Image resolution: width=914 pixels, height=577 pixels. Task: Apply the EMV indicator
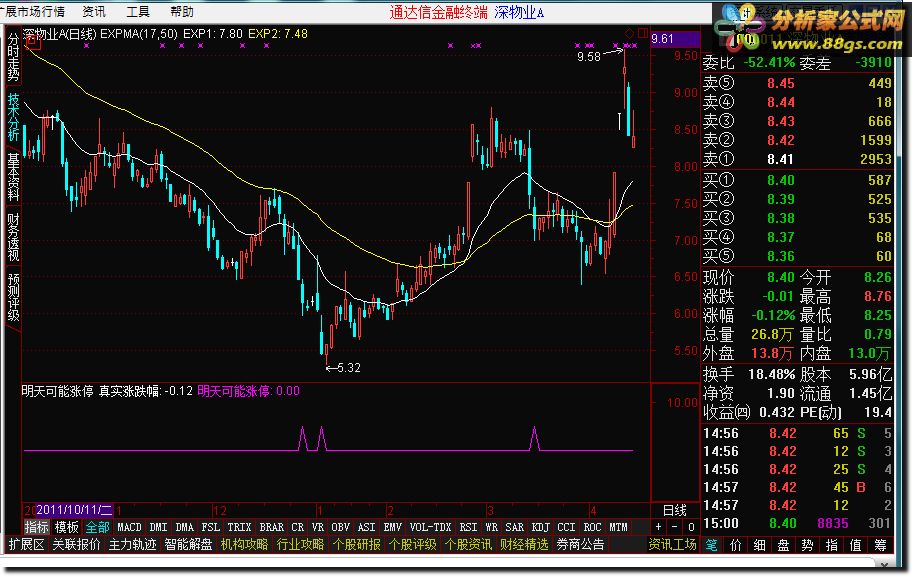tap(392, 527)
